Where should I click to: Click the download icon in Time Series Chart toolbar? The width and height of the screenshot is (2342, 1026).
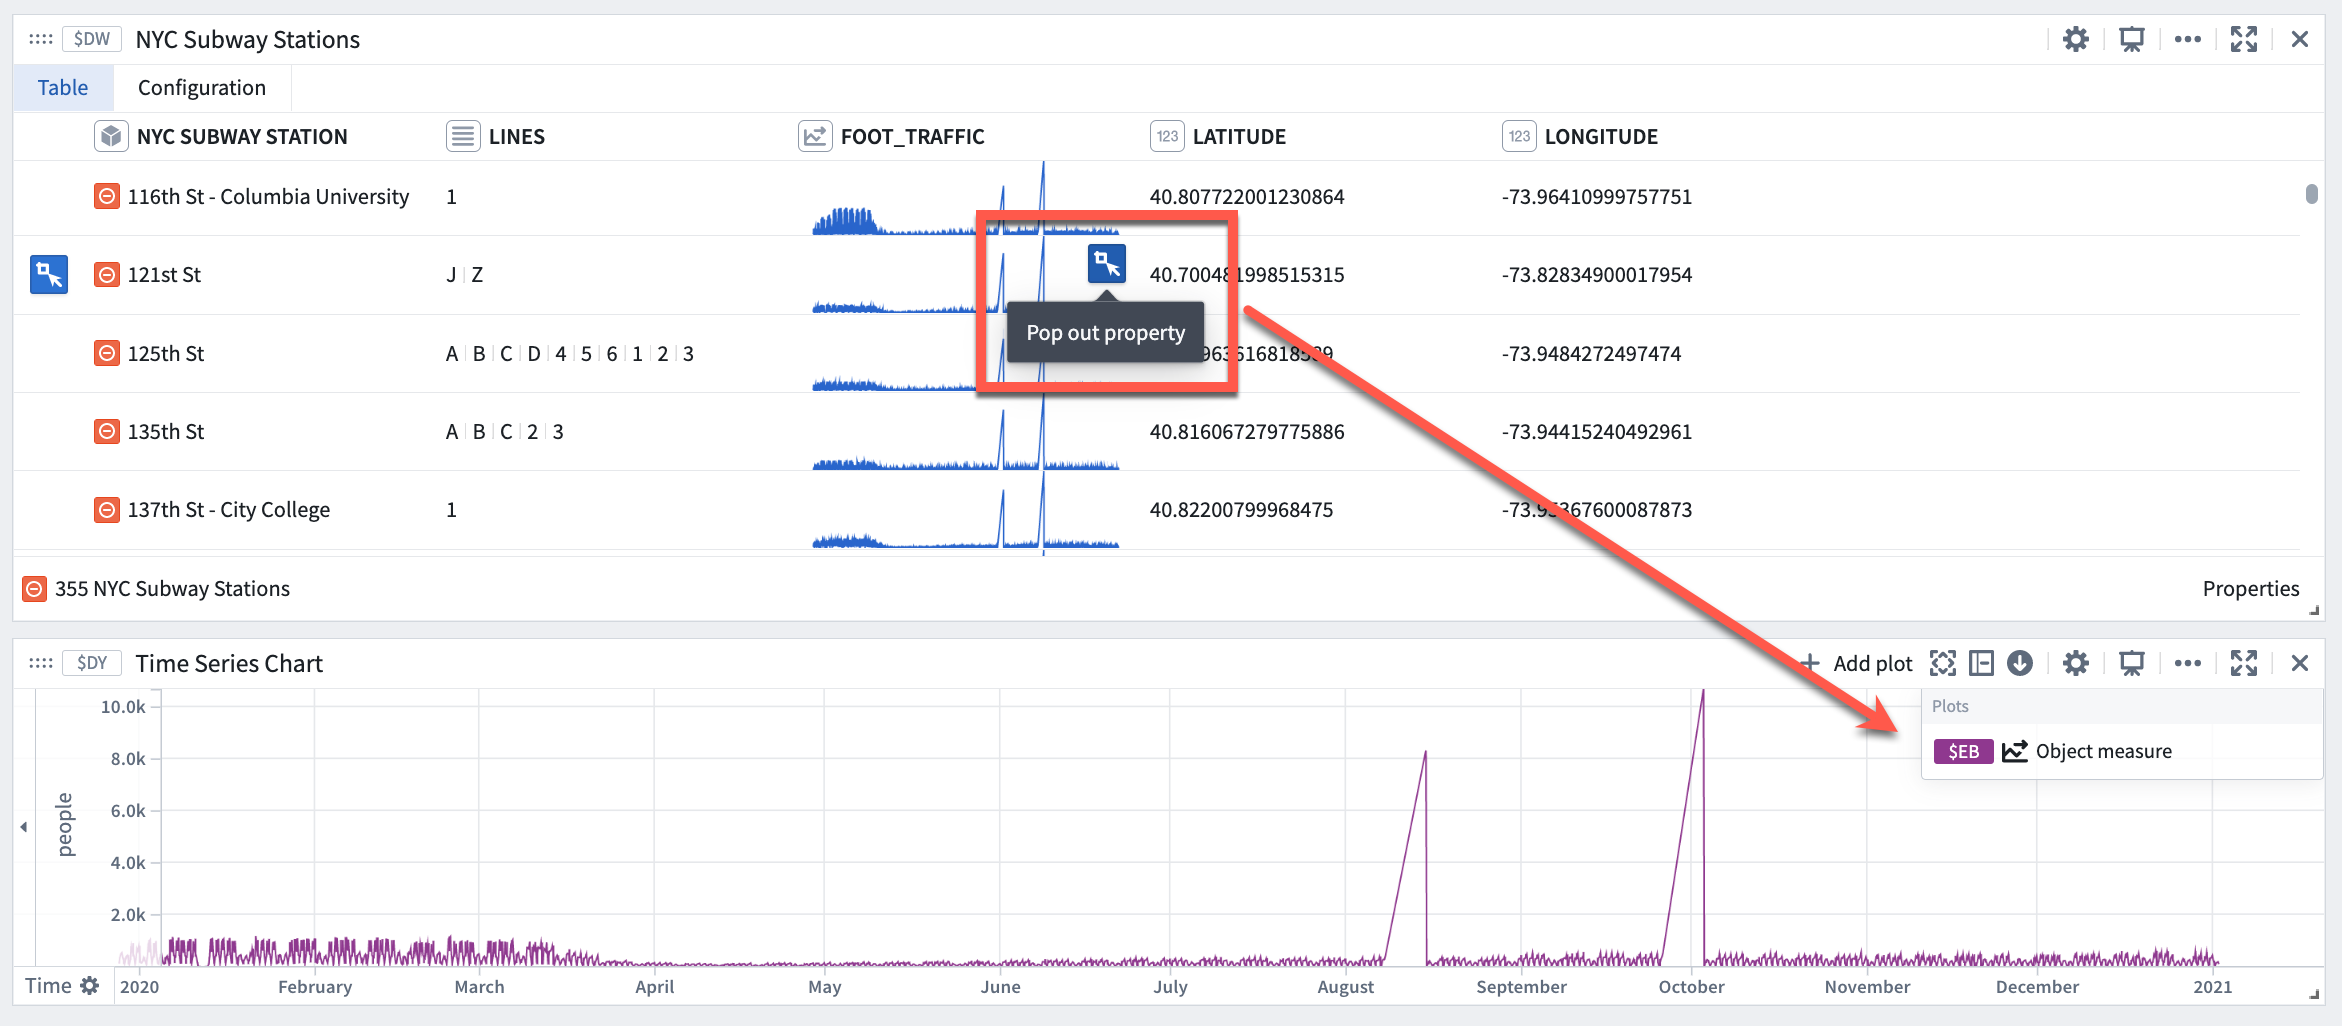pos(2020,663)
